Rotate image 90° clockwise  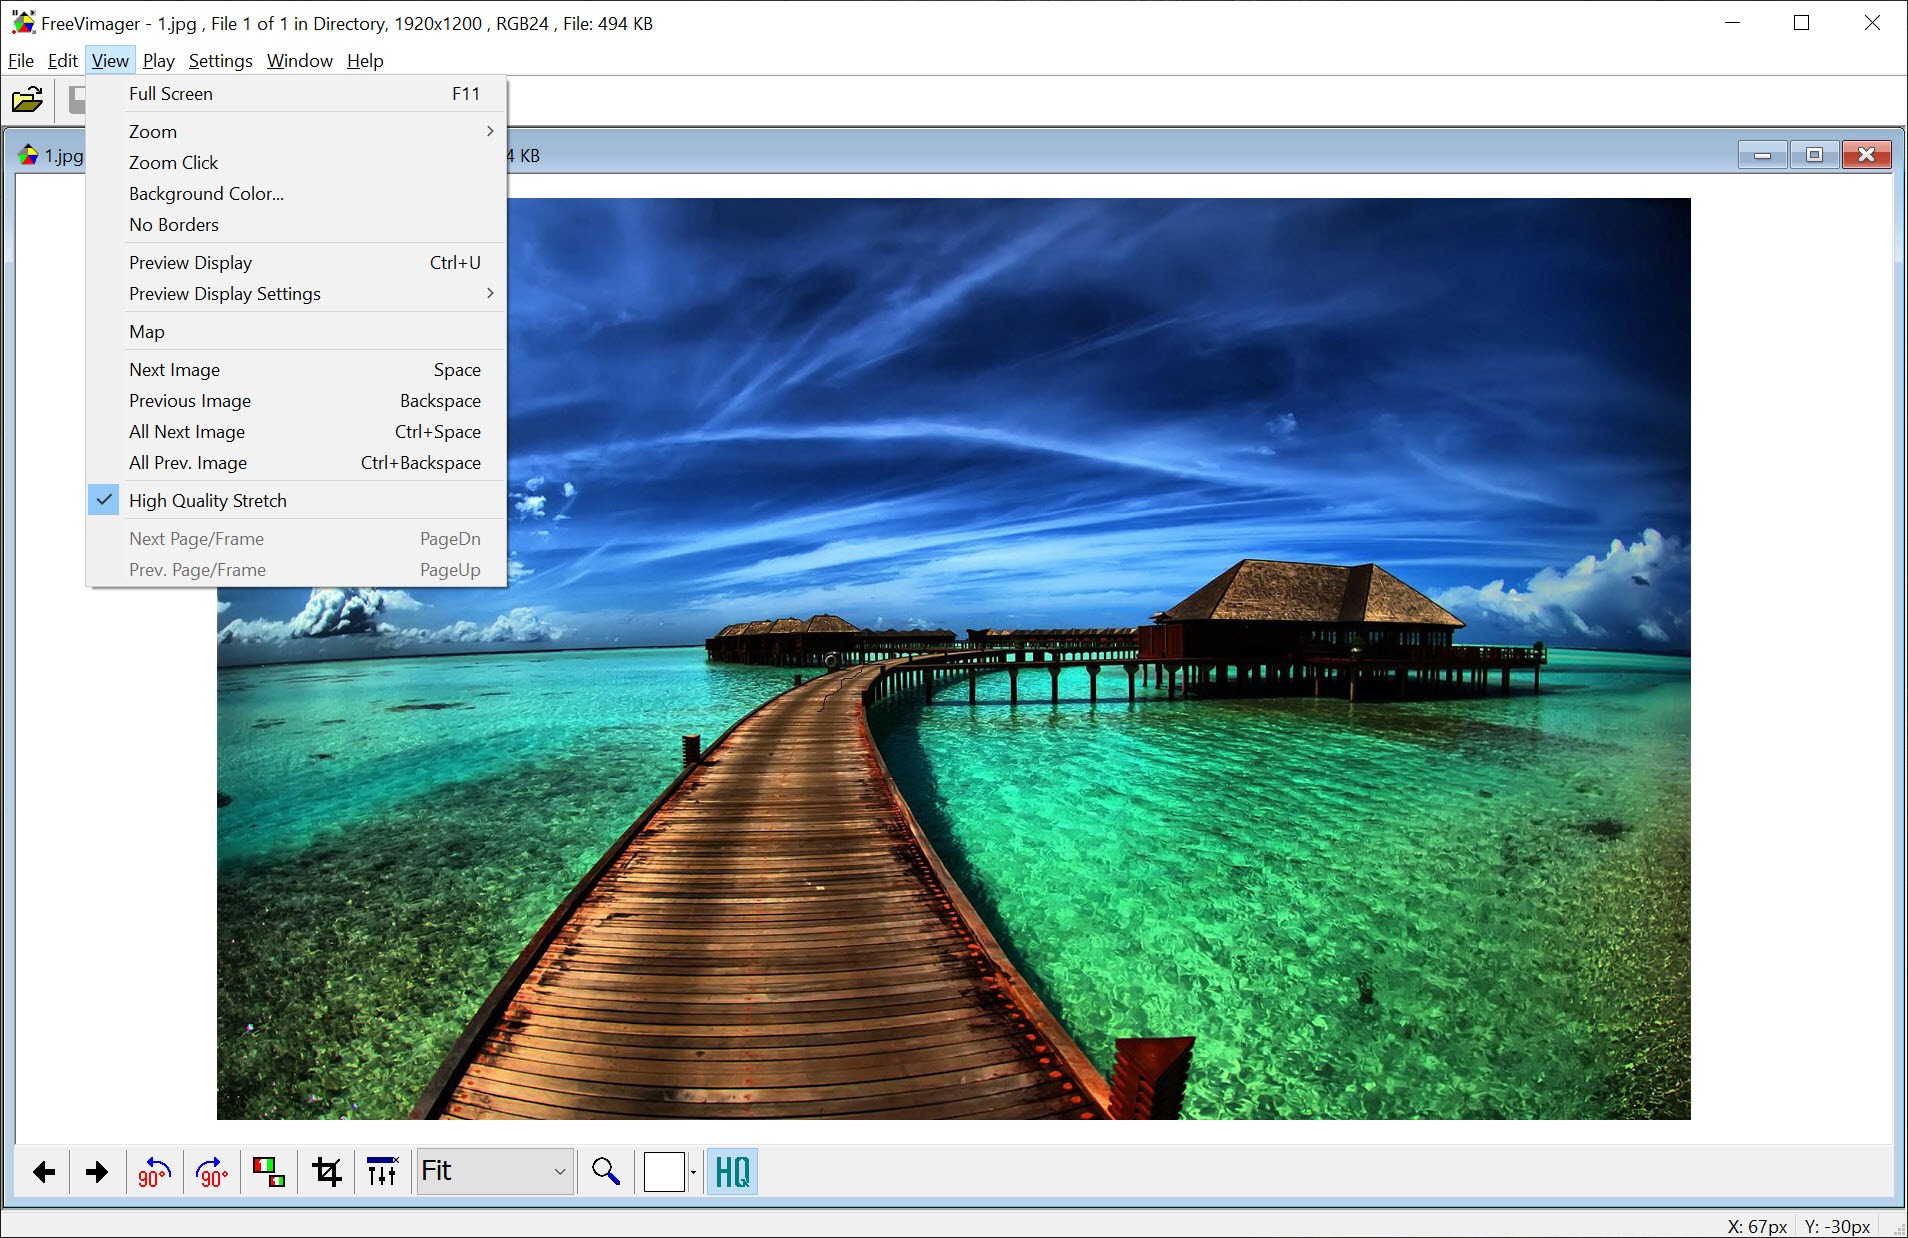(x=212, y=1172)
